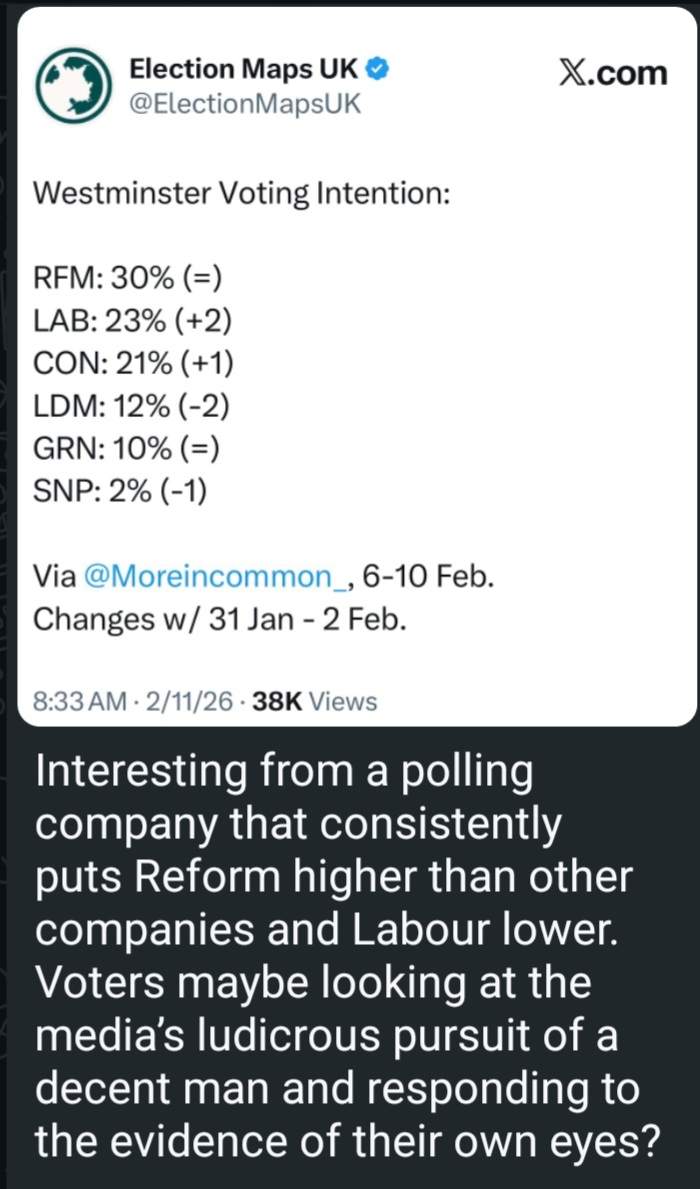The height and width of the screenshot is (1189, 700).
Task: Click the LDM: 12% poll line
Action: pos(132,406)
